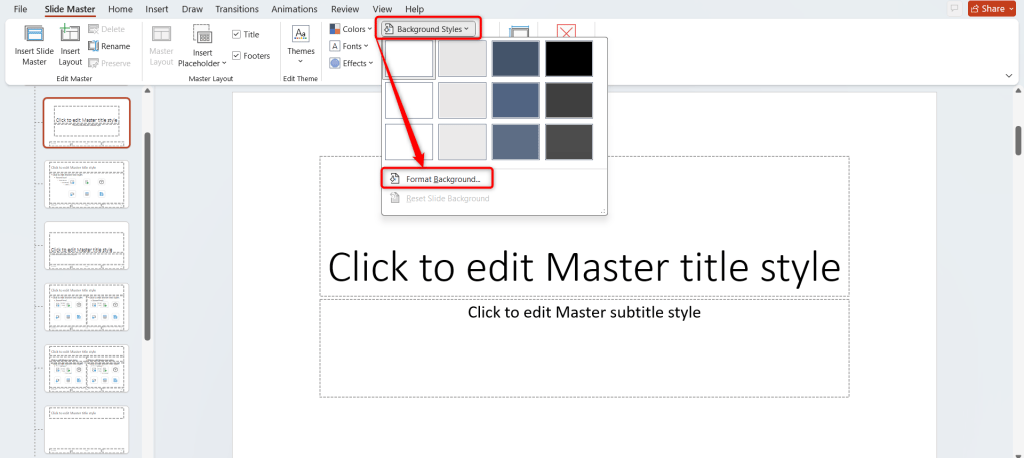Open the View tab

tap(382, 9)
